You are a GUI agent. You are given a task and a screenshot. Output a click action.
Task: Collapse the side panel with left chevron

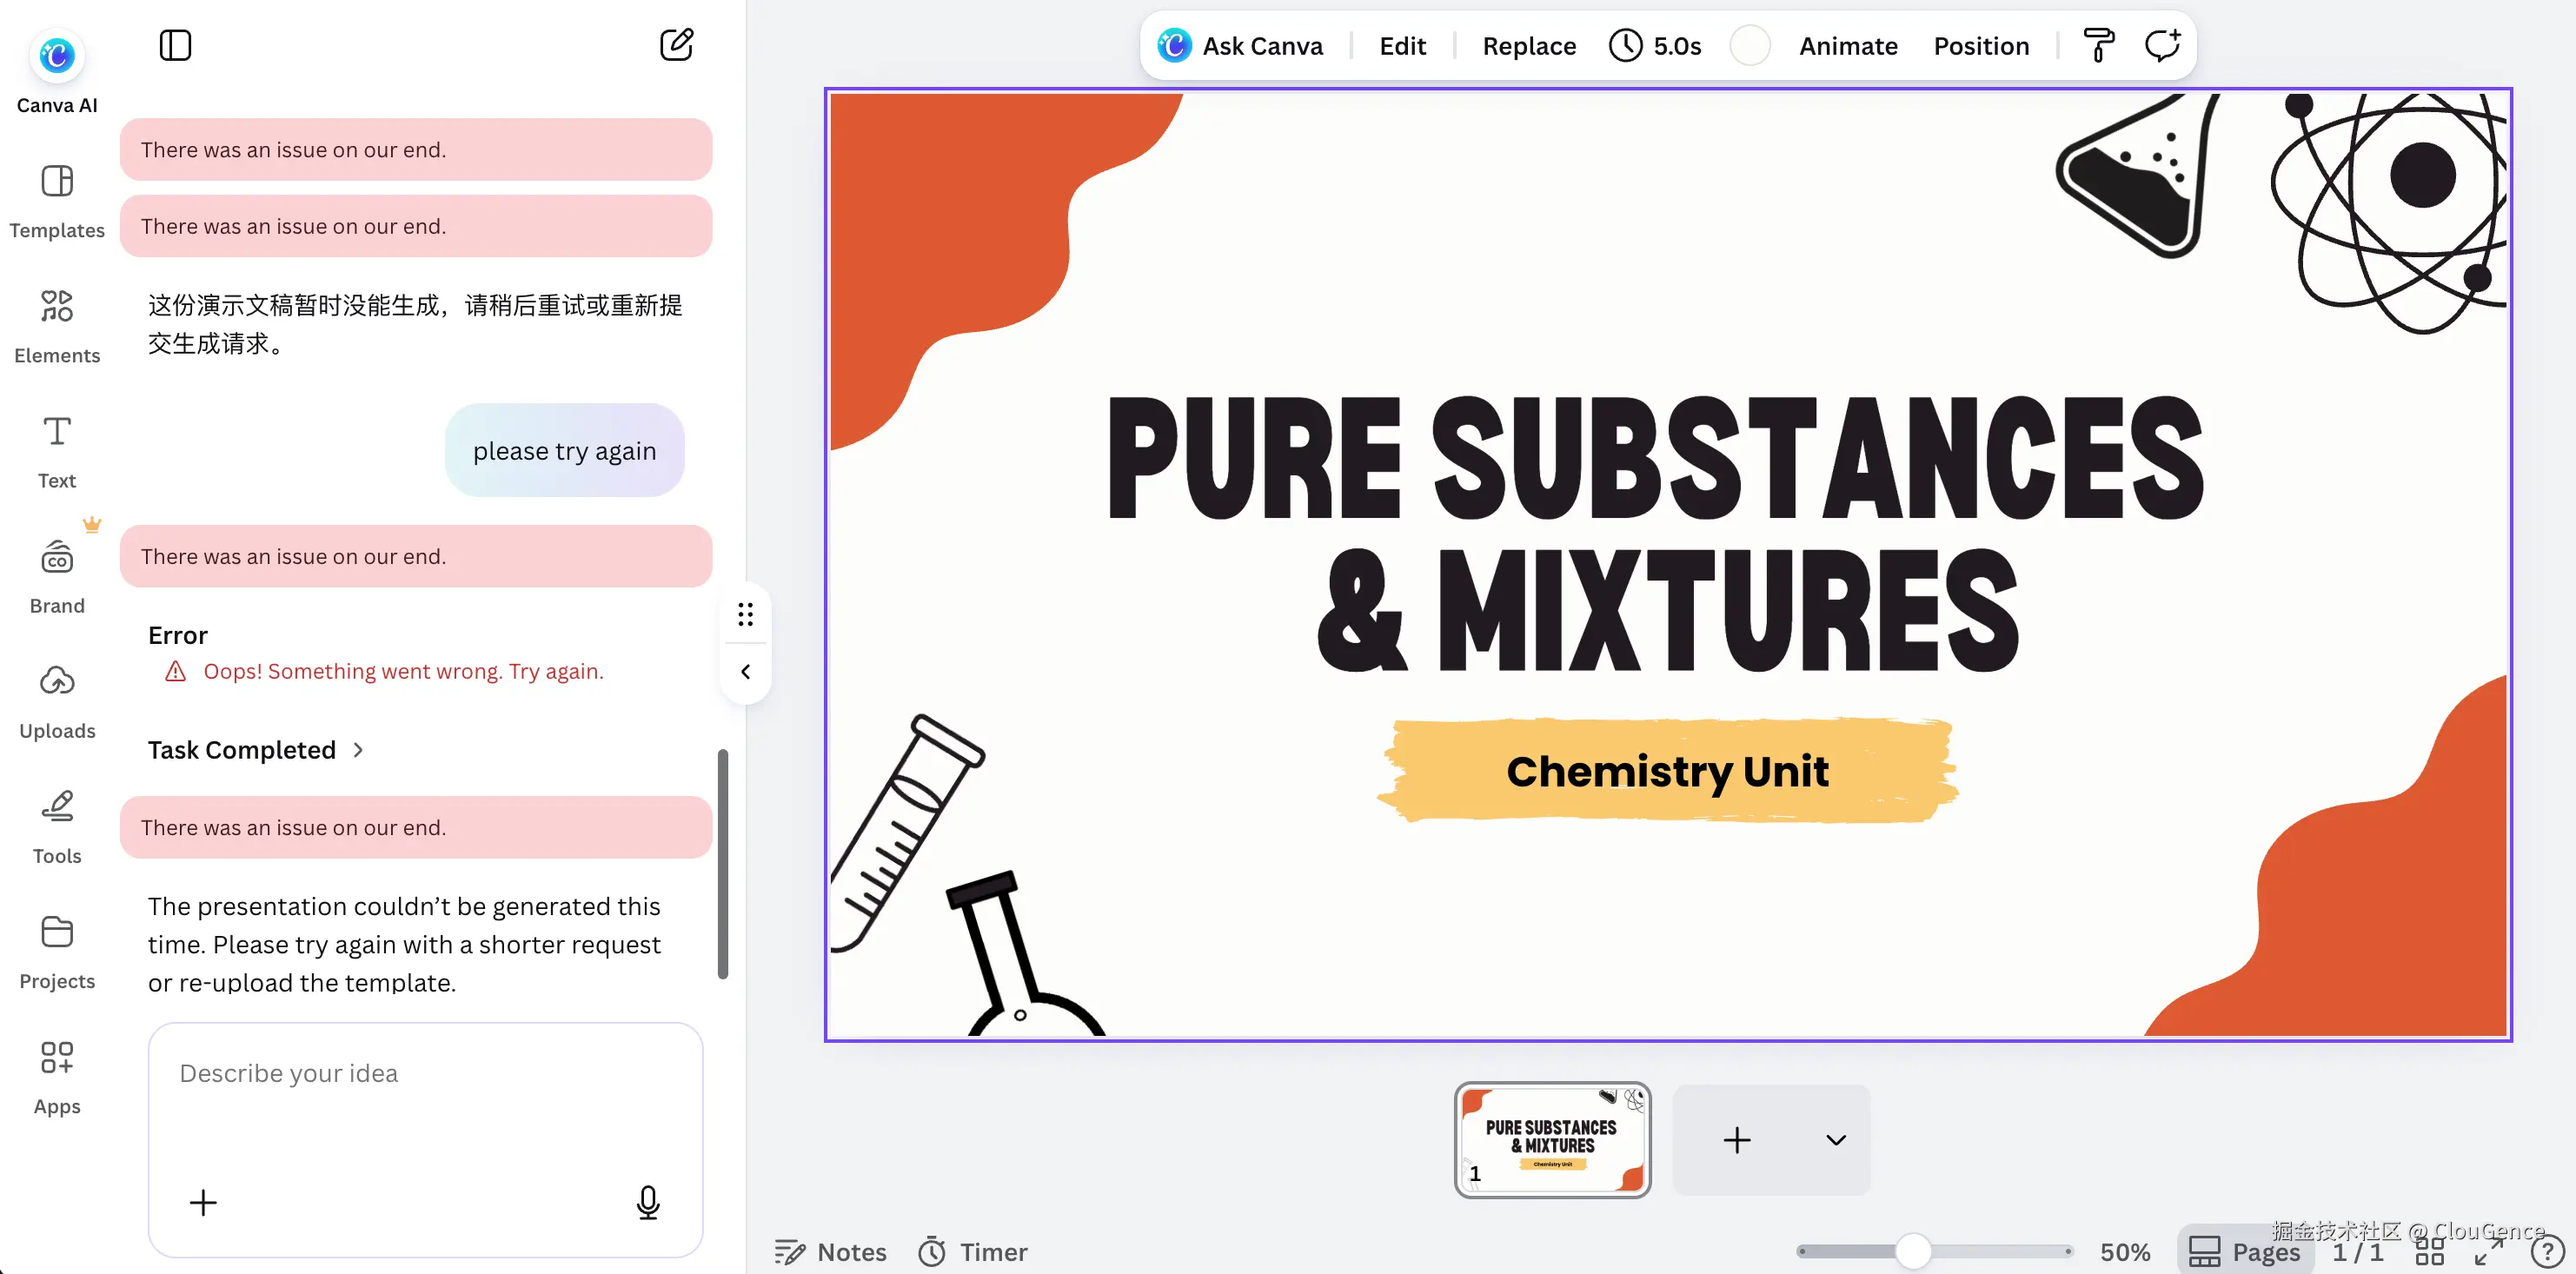(x=745, y=672)
